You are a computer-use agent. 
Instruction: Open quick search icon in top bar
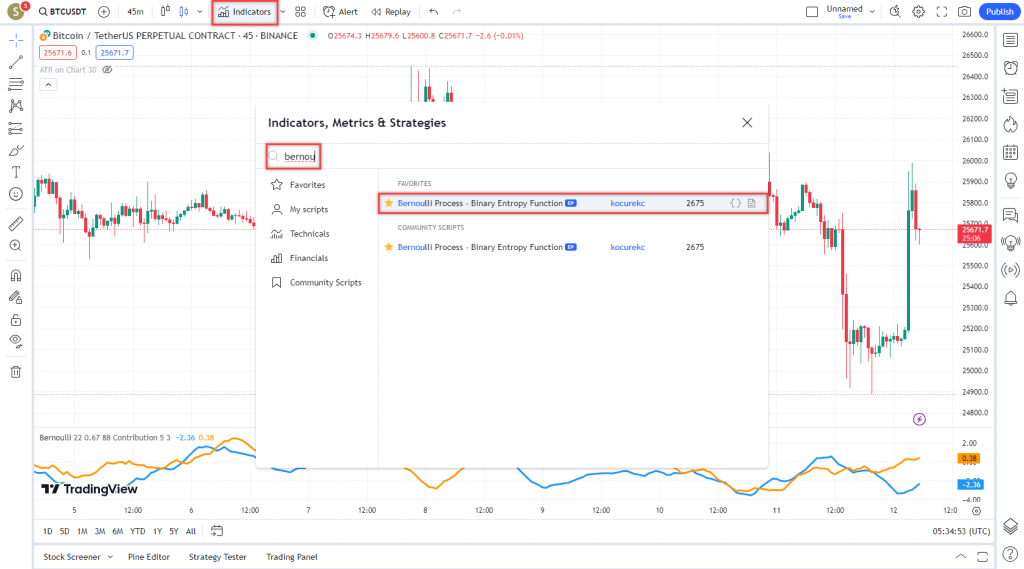[895, 12]
